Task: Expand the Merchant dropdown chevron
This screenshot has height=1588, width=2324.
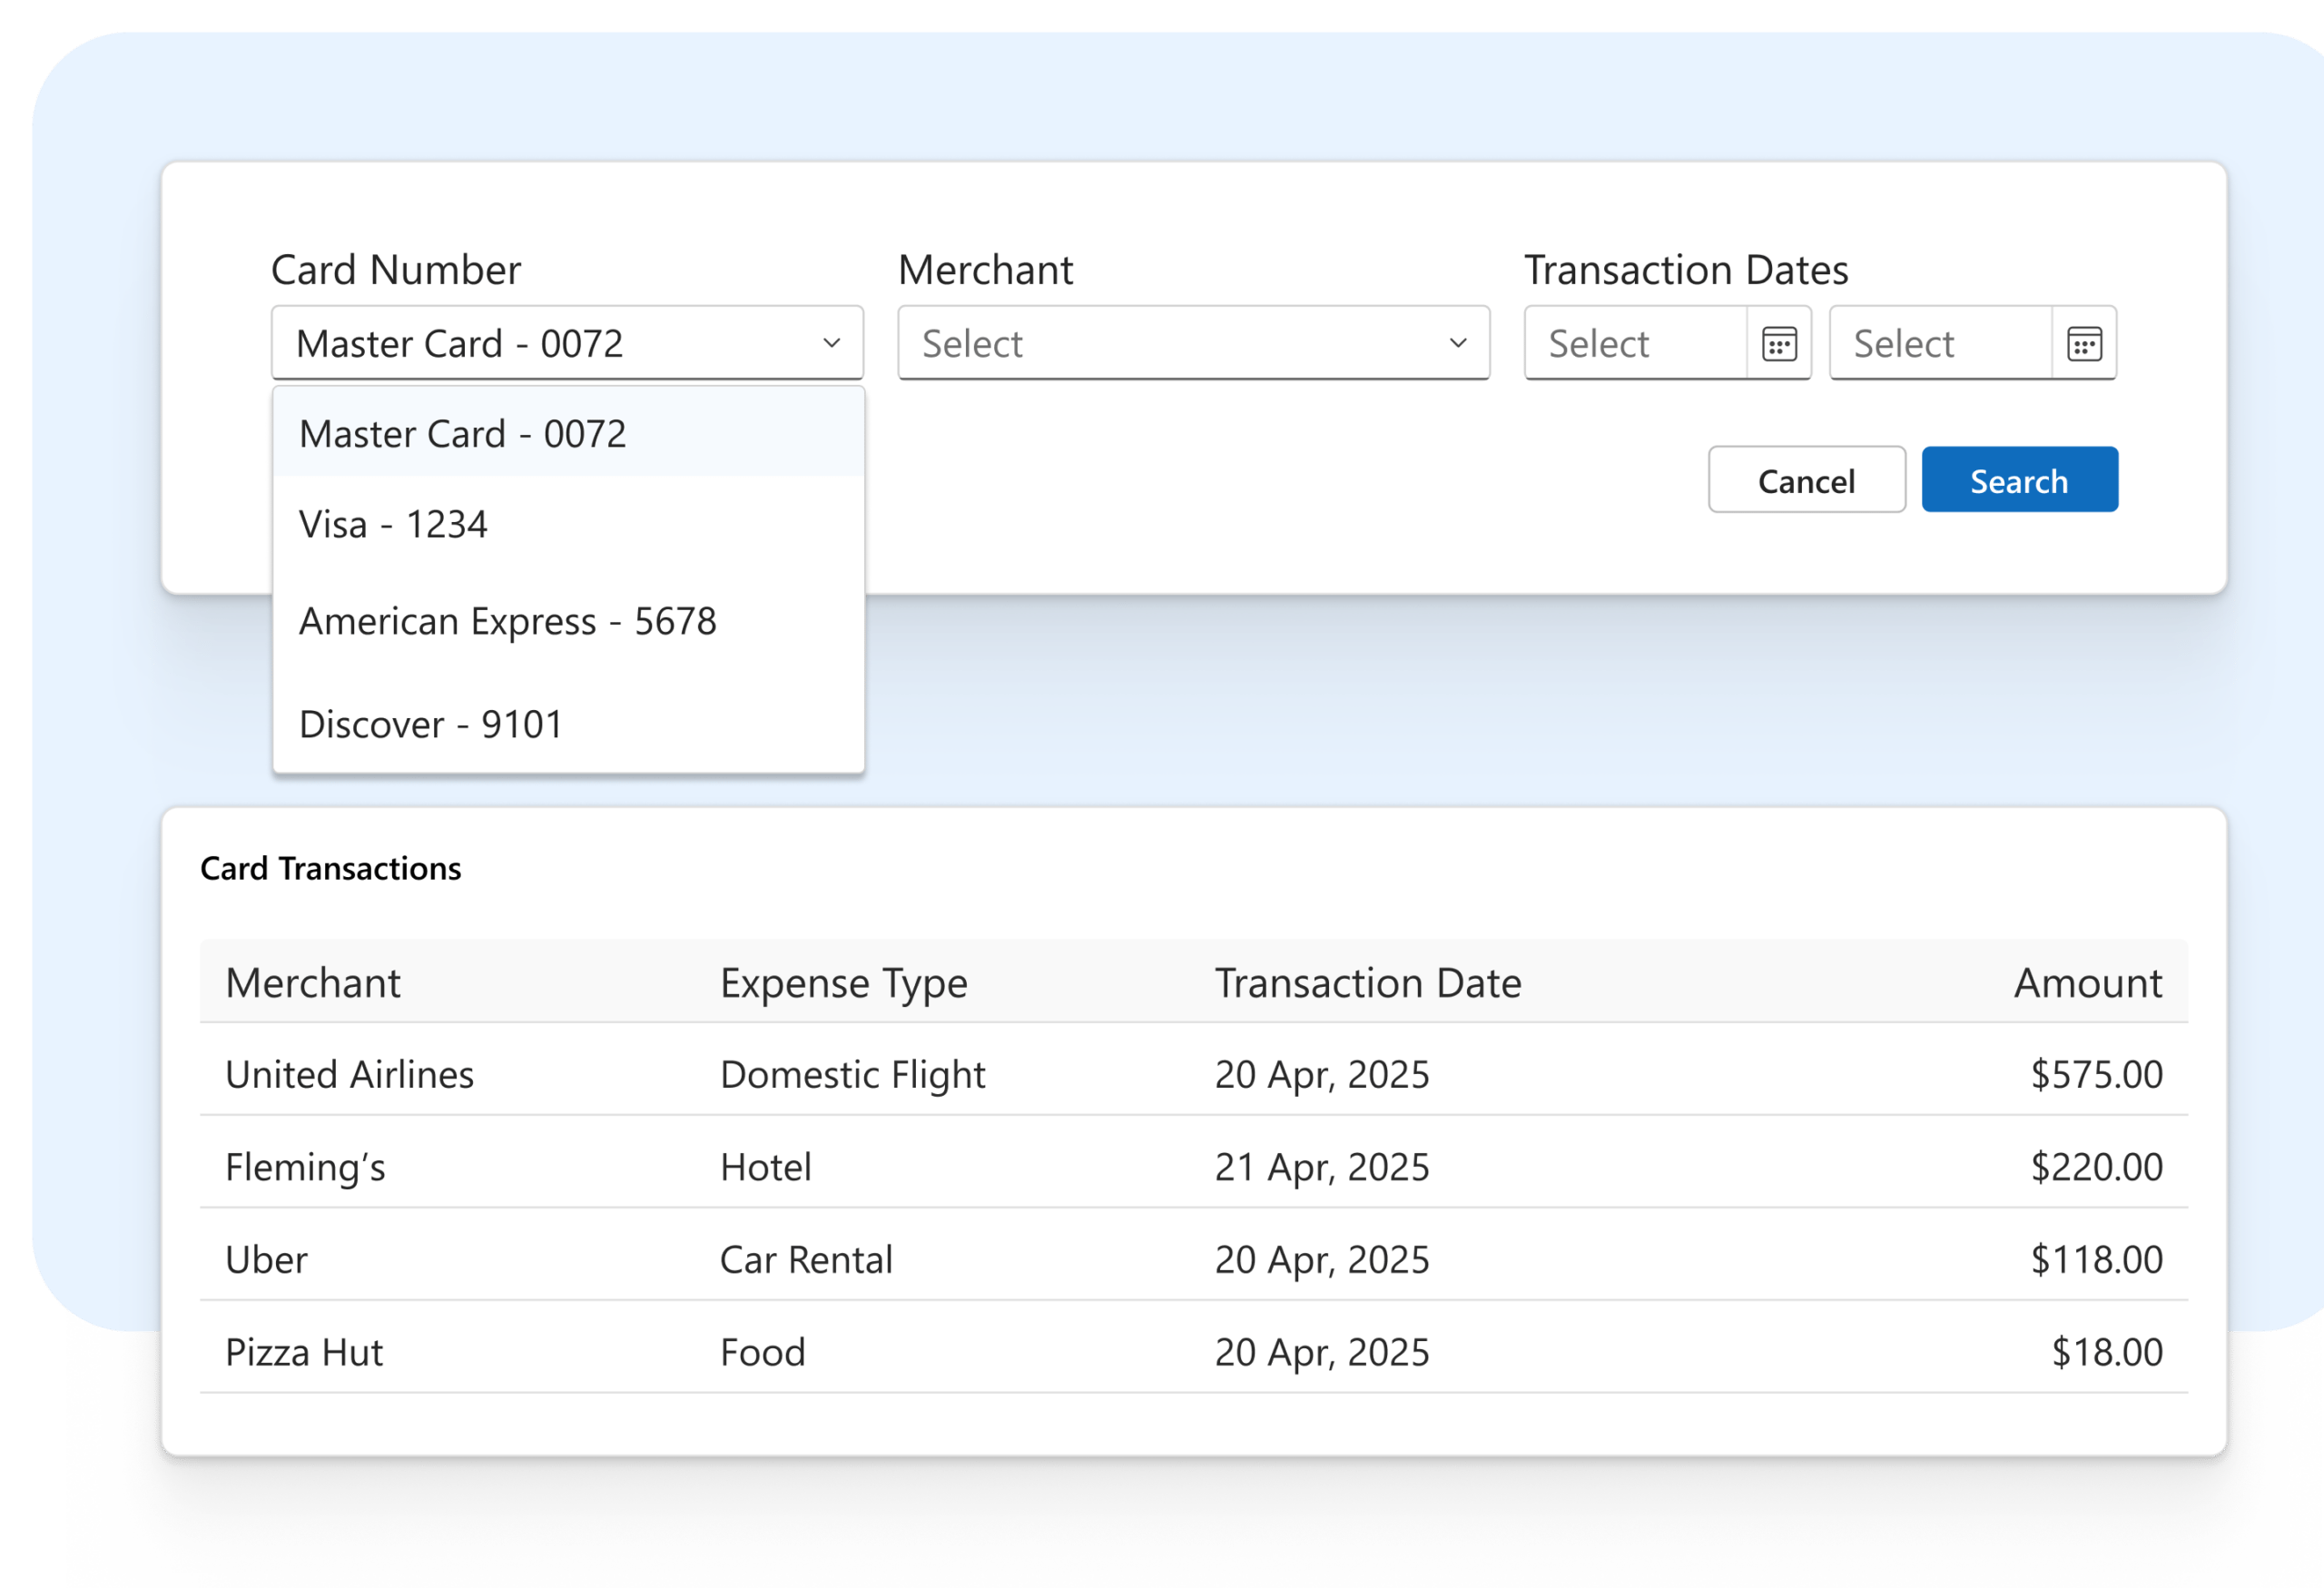Action: pos(1458,343)
